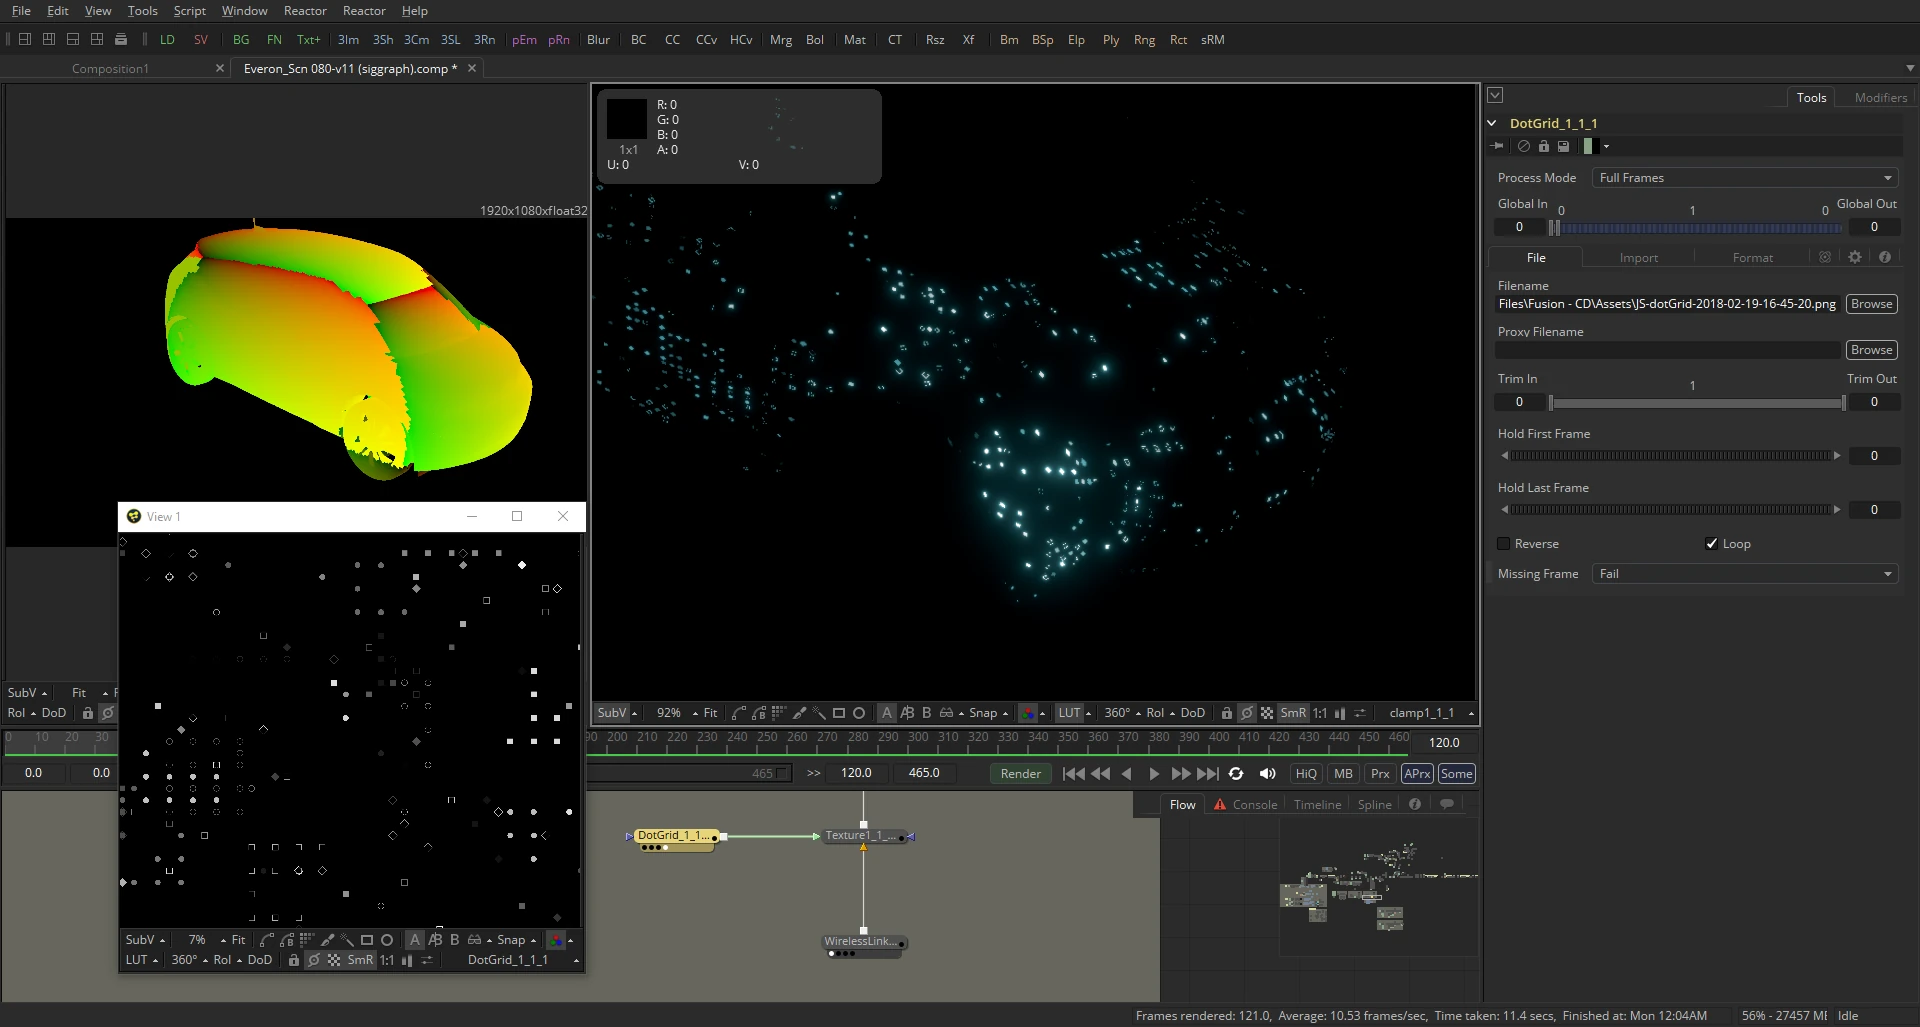Viewport: 1920px width, 1027px height.
Task: Switch to the Modifiers tab
Action: coord(1880,97)
